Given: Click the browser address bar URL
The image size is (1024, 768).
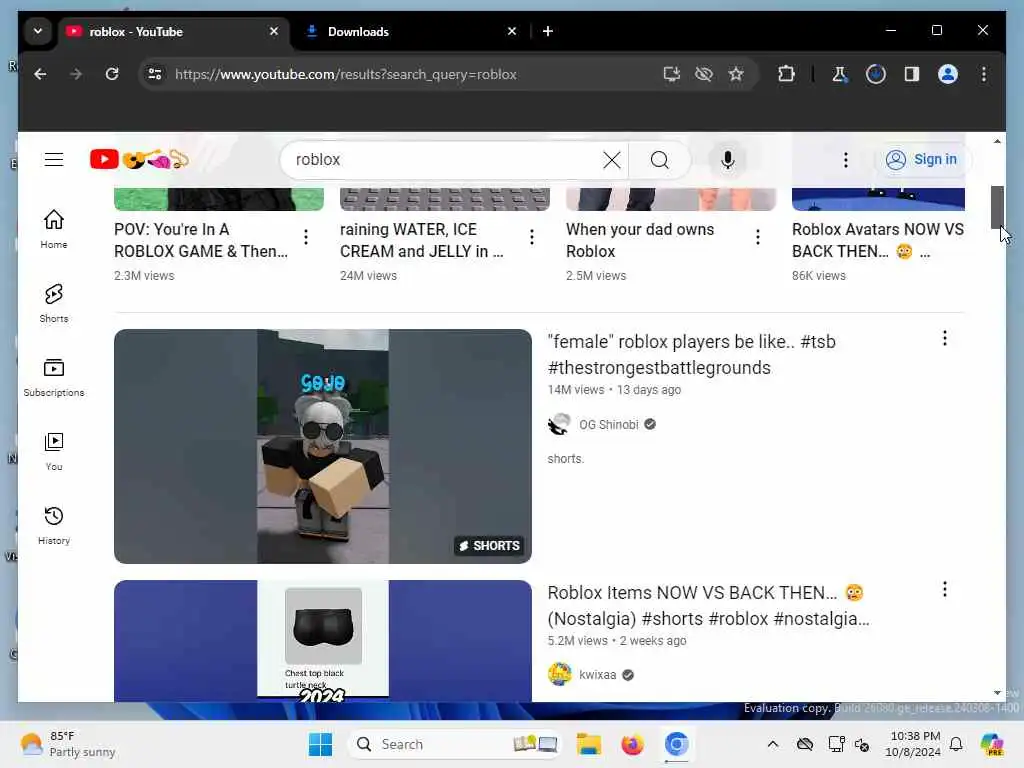Looking at the screenshot, I should click(345, 74).
